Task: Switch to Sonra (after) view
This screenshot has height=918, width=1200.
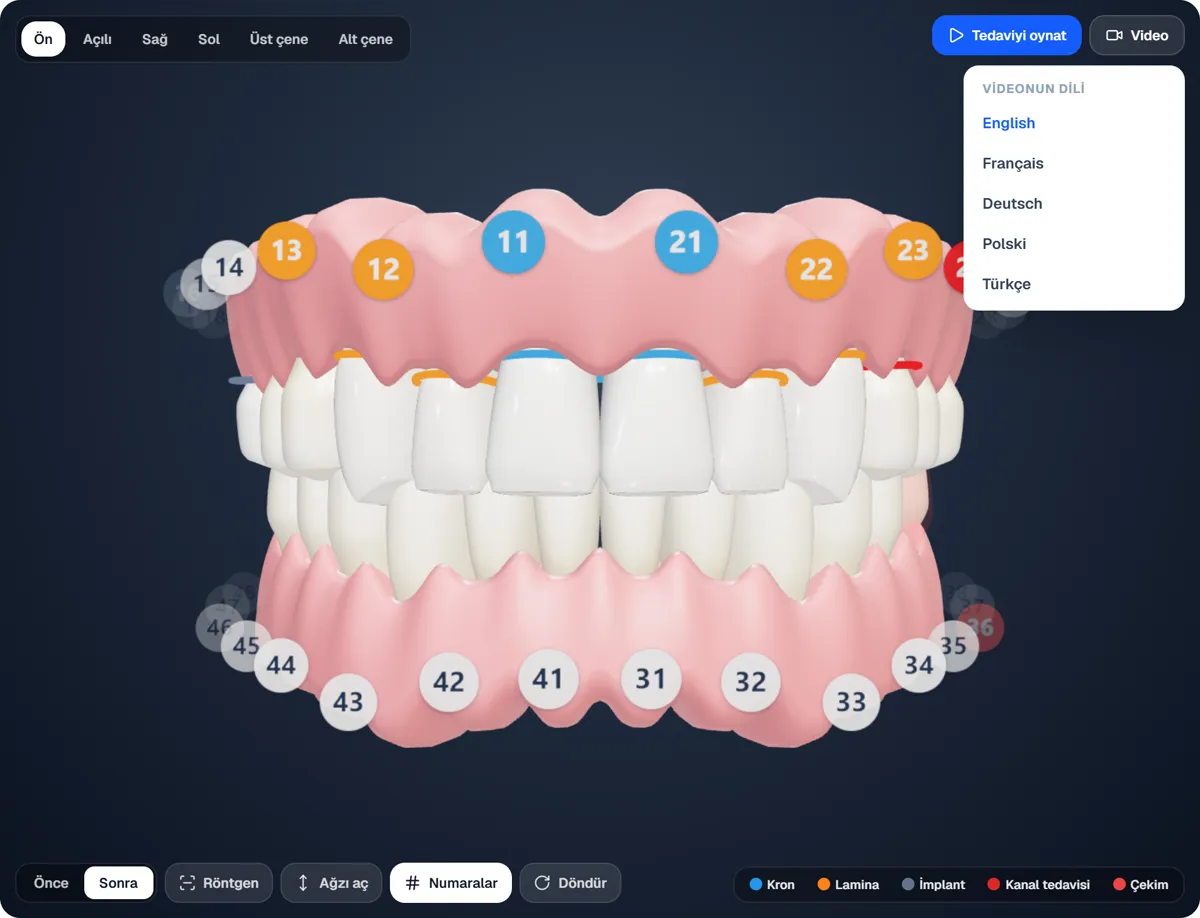Action: point(119,883)
